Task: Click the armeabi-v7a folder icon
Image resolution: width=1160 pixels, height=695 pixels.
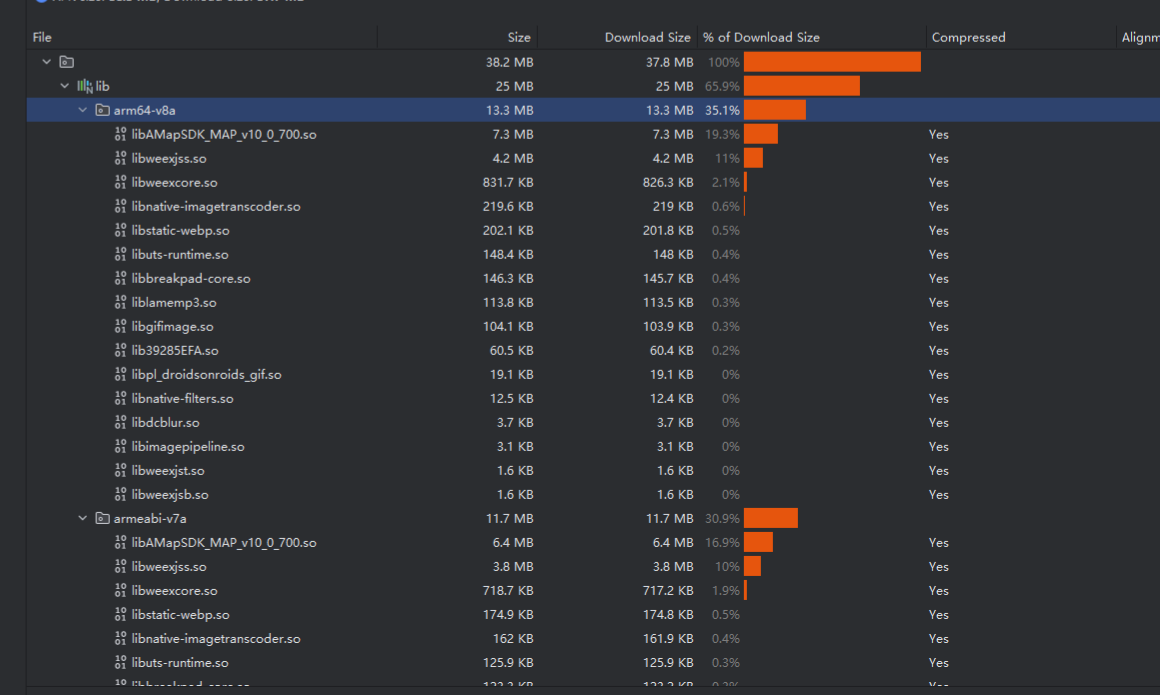Action: pos(102,518)
